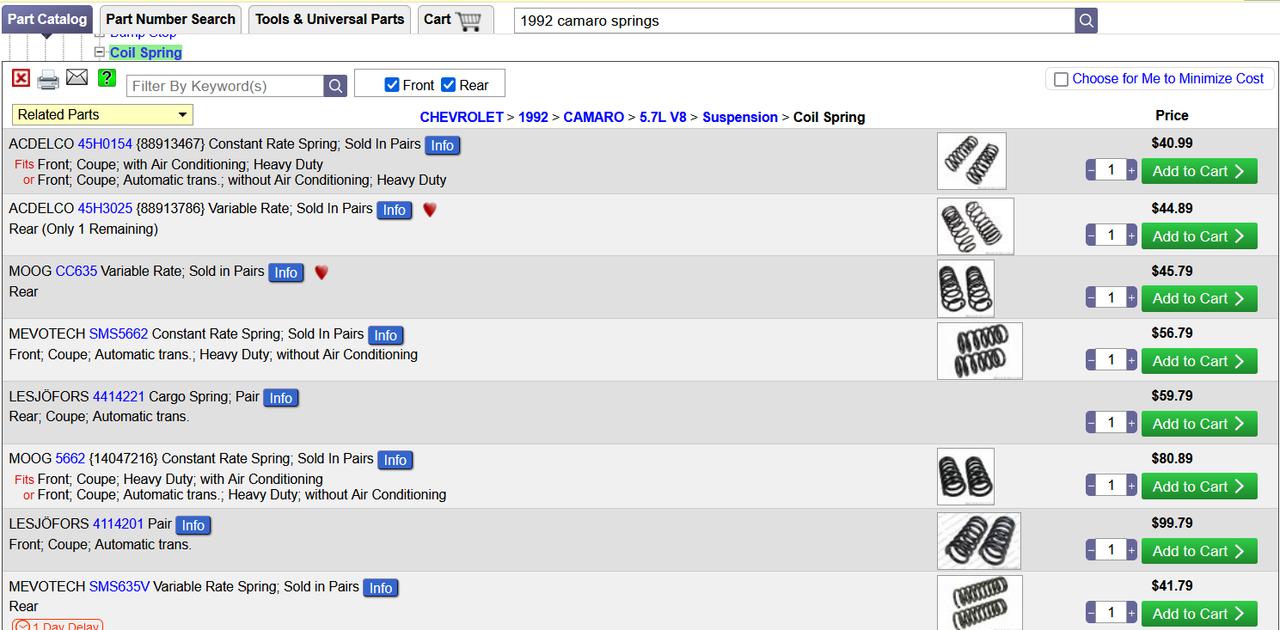Click the MOOG 5662 spring thumbnail
The height and width of the screenshot is (630, 1280).
[x=965, y=475]
